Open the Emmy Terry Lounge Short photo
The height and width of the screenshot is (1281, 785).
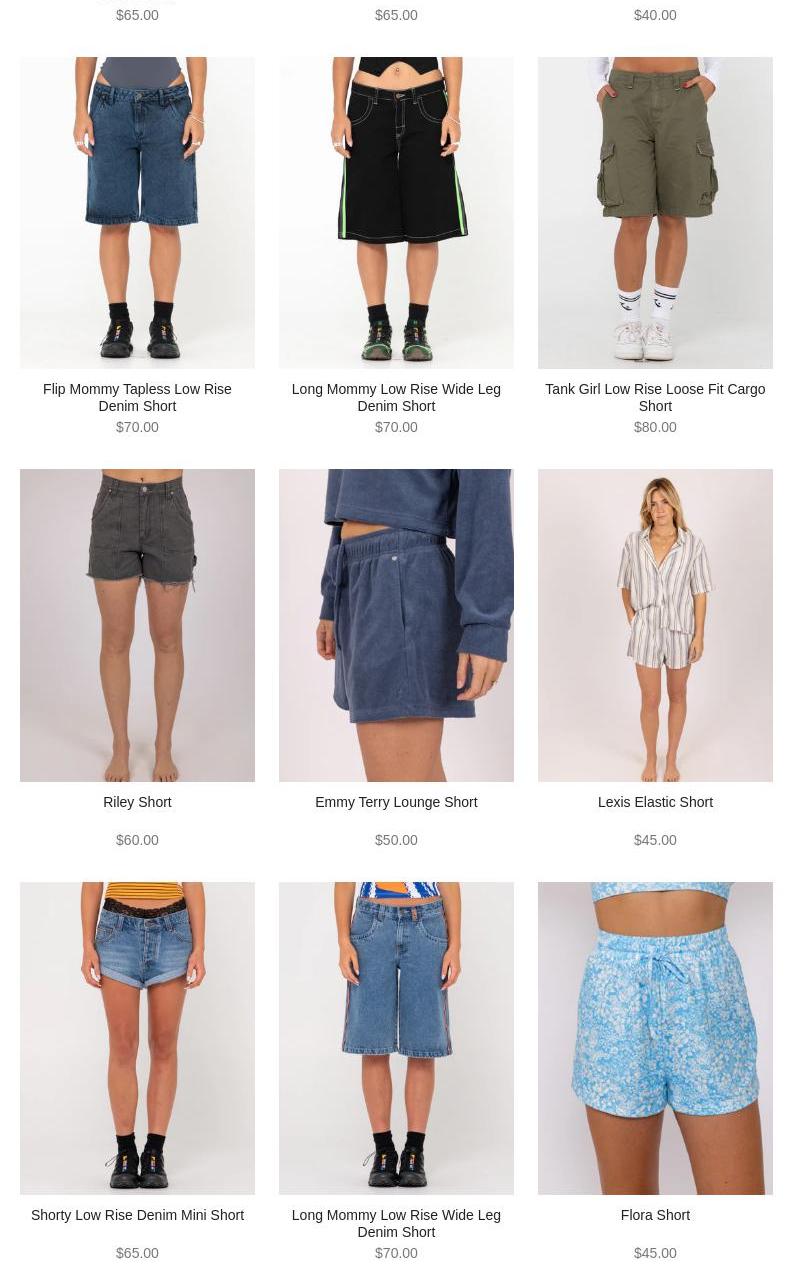tap(396, 625)
